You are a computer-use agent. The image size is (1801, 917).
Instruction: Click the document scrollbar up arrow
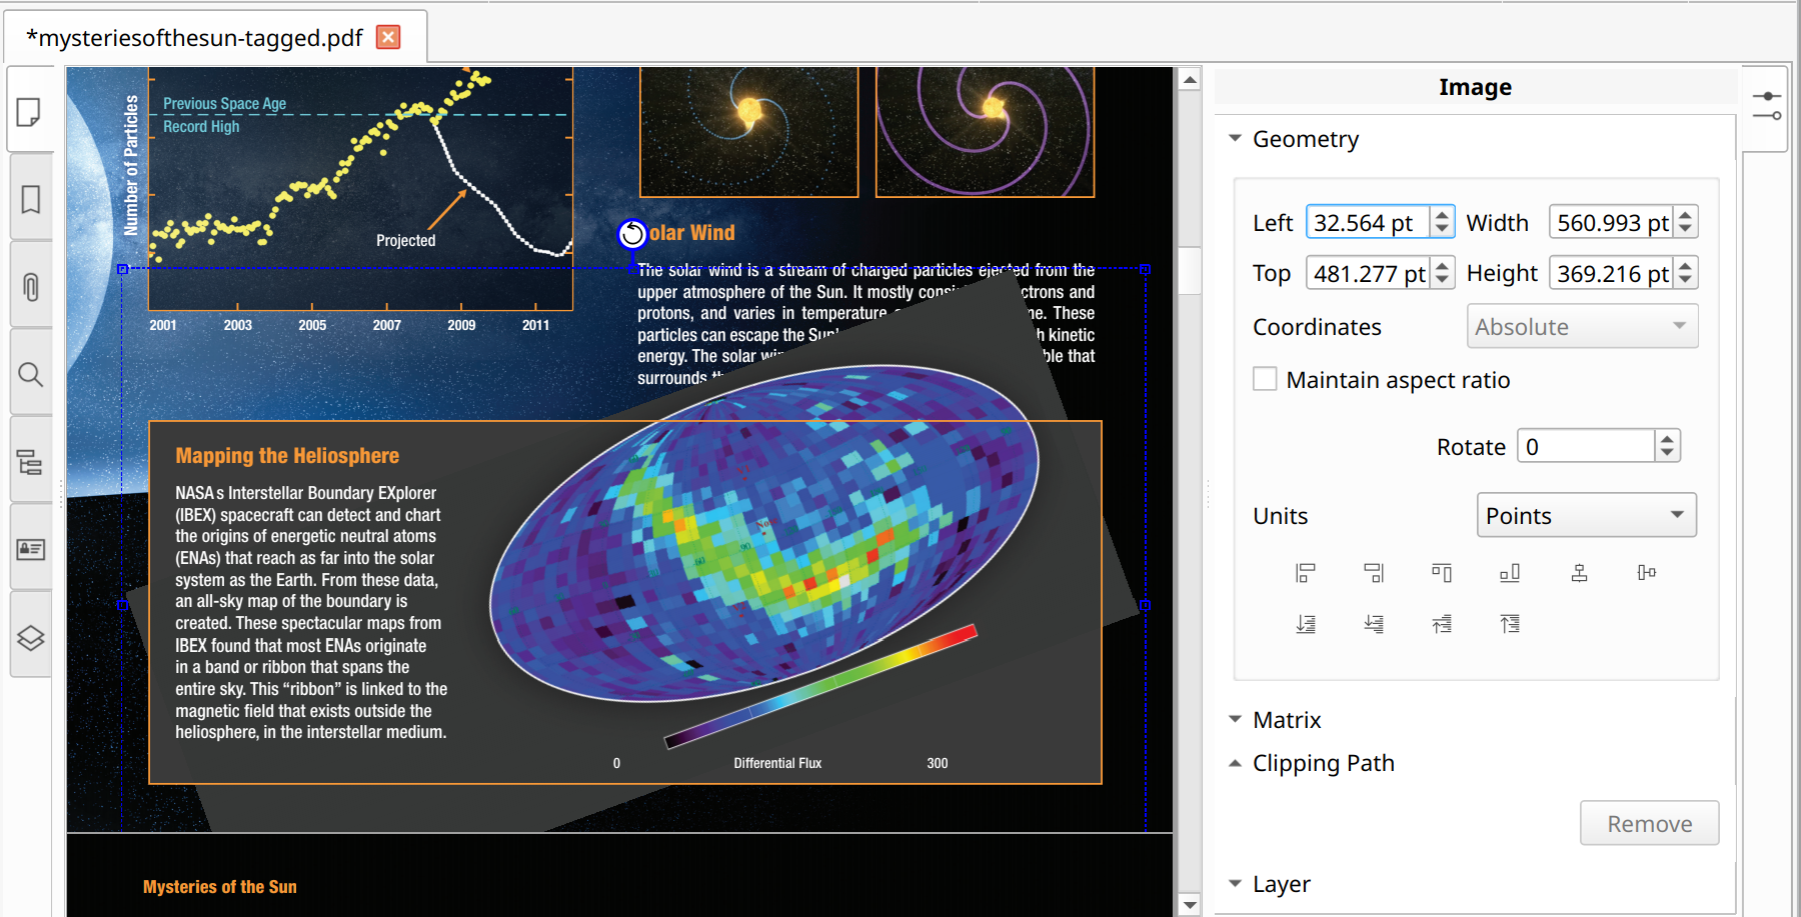point(1189,80)
